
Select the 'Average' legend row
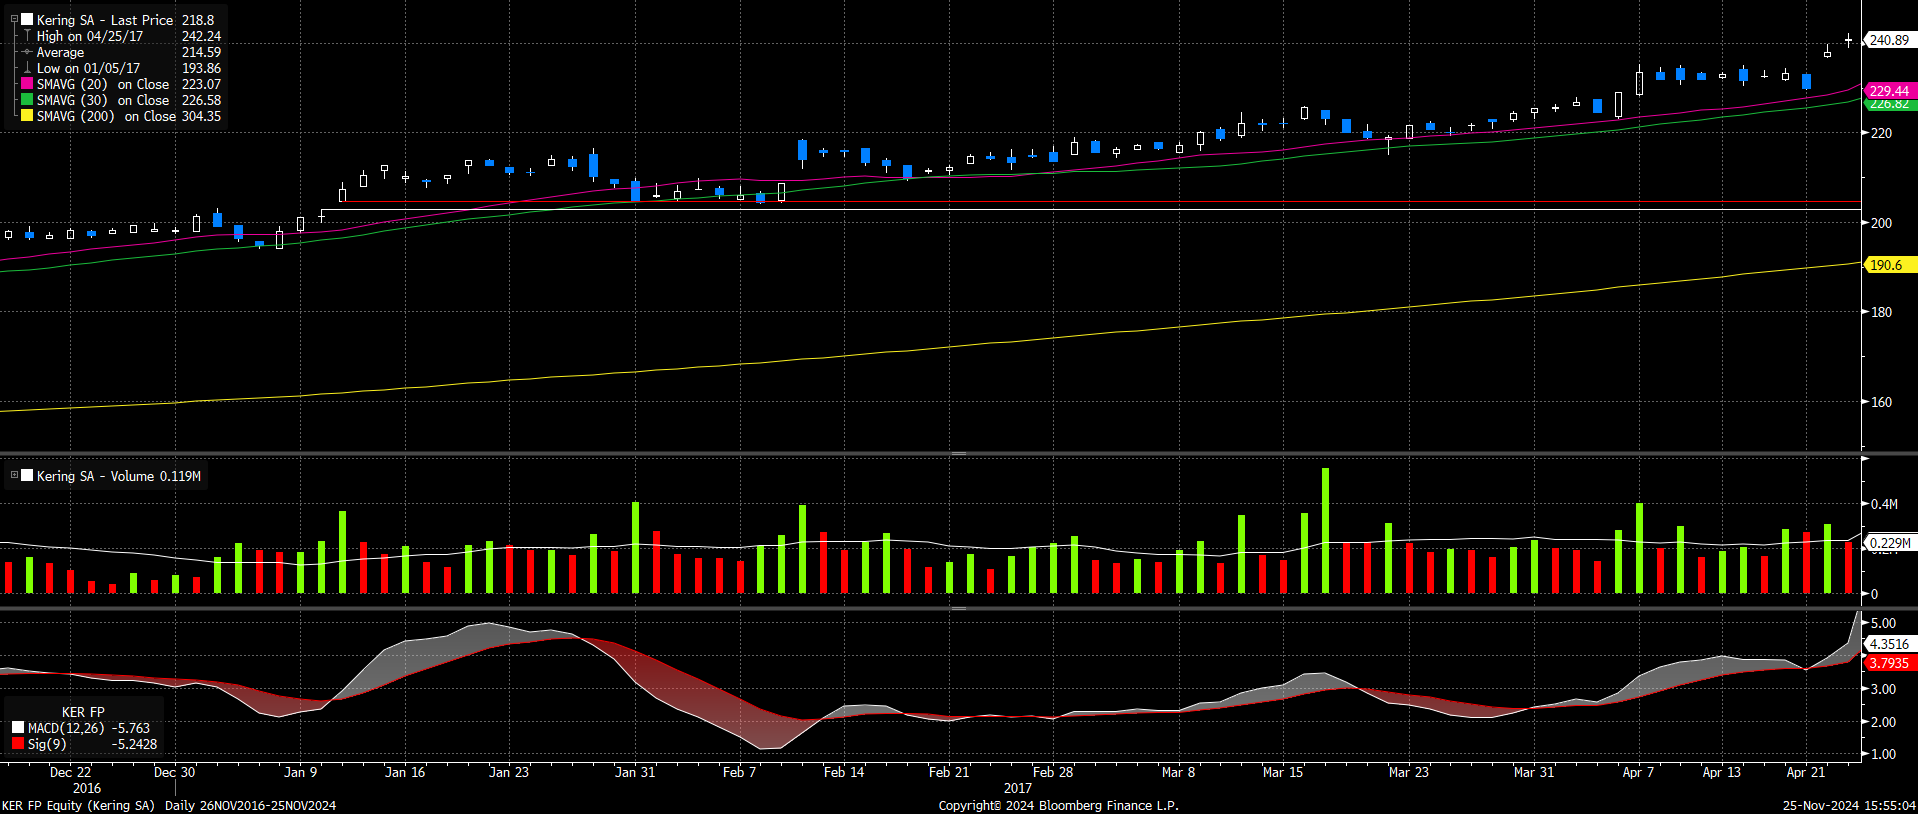(121, 52)
